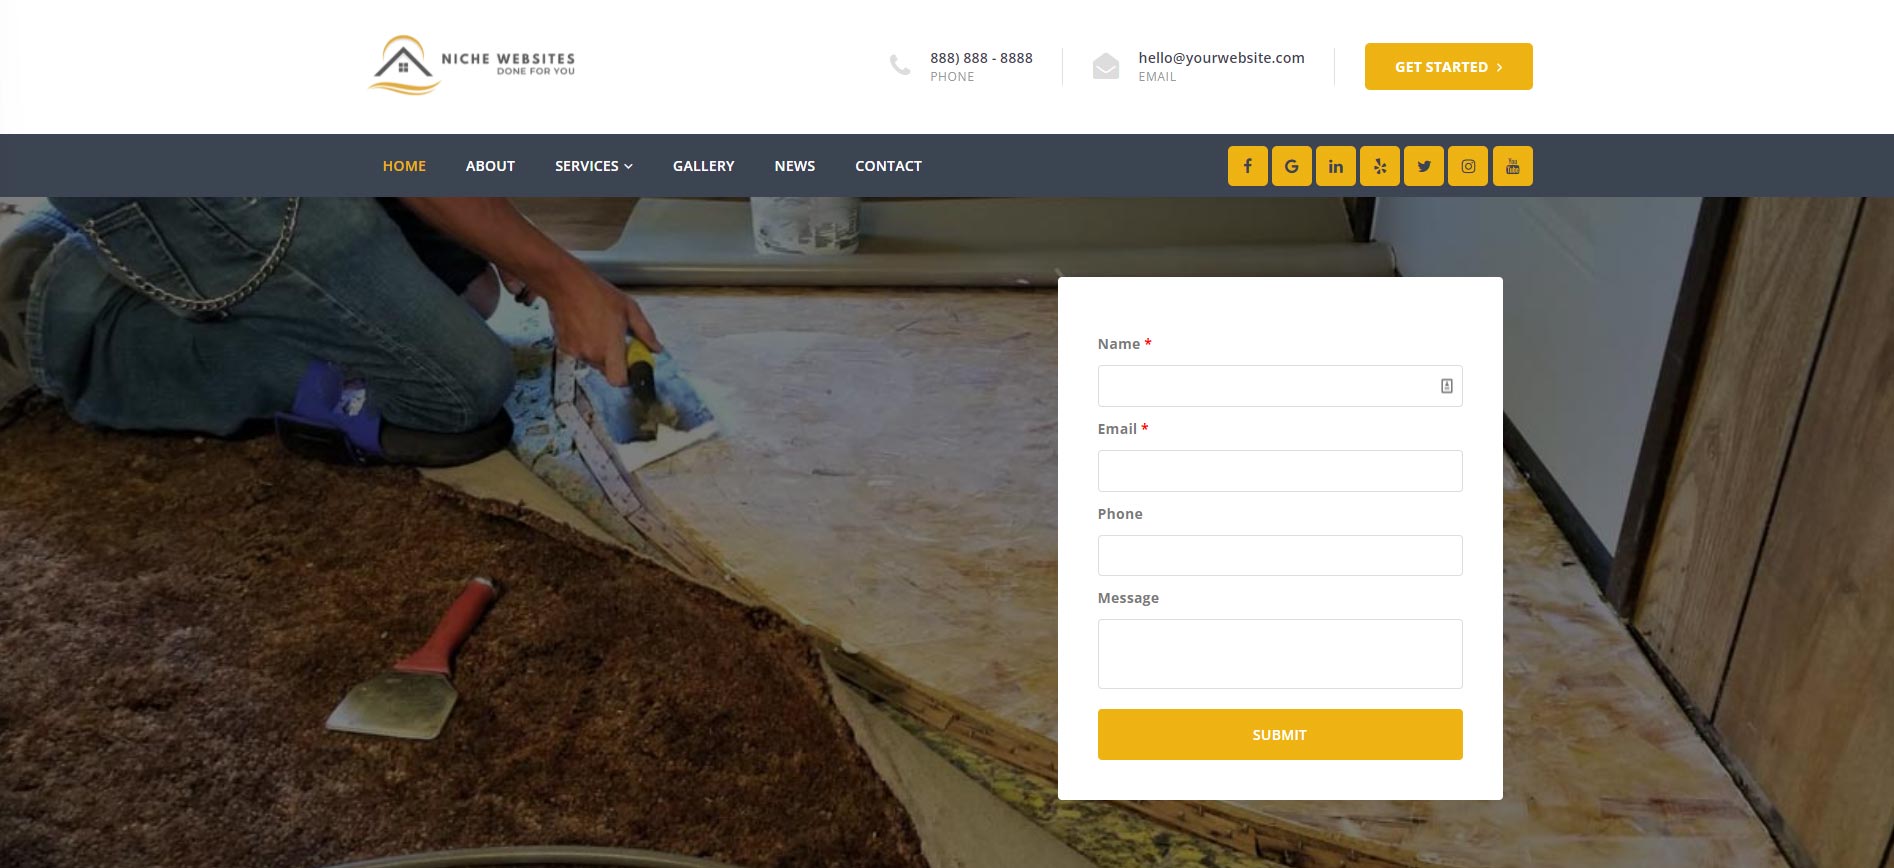1894x868 pixels.
Task: Open the LinkedIn social icon
Action: click(x=1336, y=166)
